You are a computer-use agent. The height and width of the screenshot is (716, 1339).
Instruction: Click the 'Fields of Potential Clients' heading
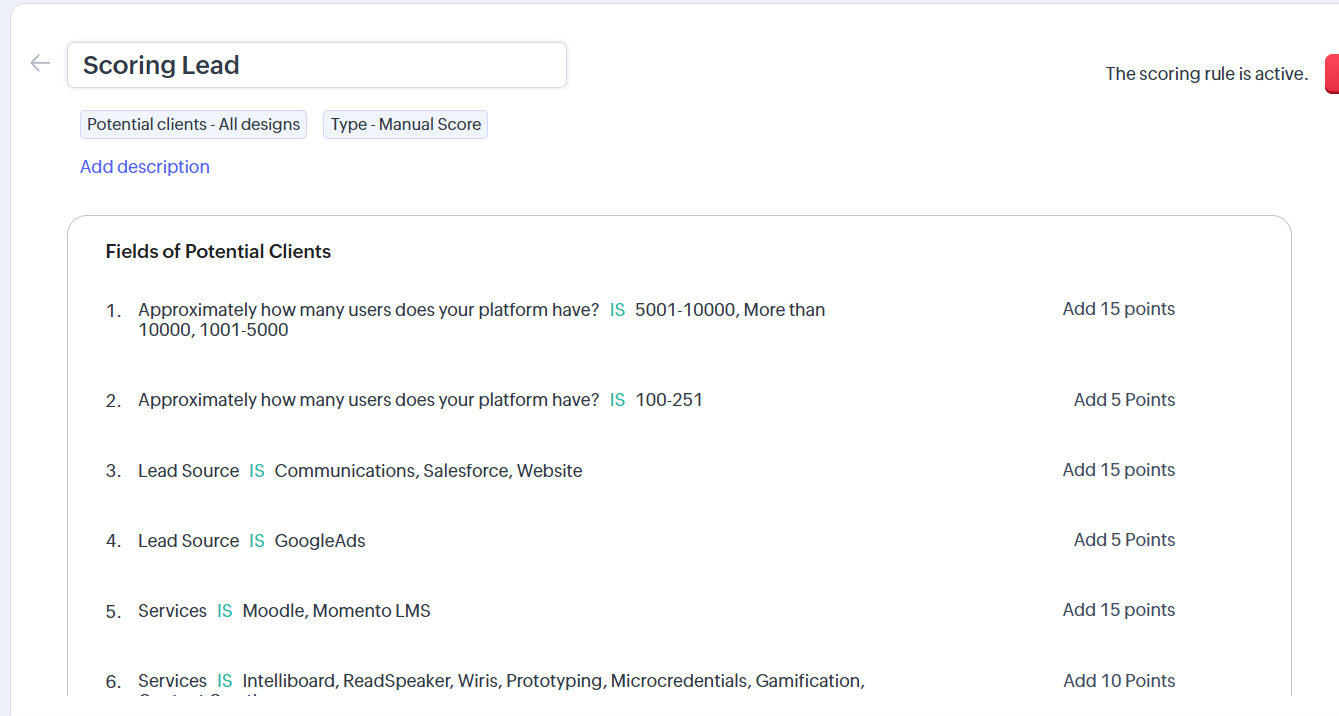click(218, 252)
